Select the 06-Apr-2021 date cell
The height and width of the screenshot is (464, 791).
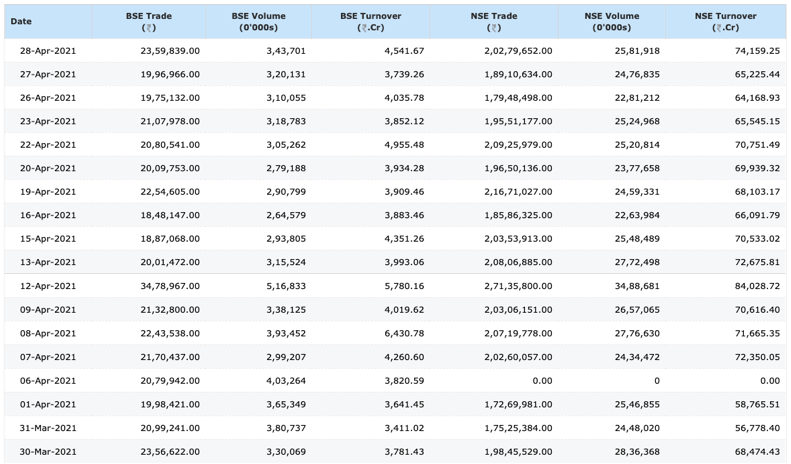49,381
